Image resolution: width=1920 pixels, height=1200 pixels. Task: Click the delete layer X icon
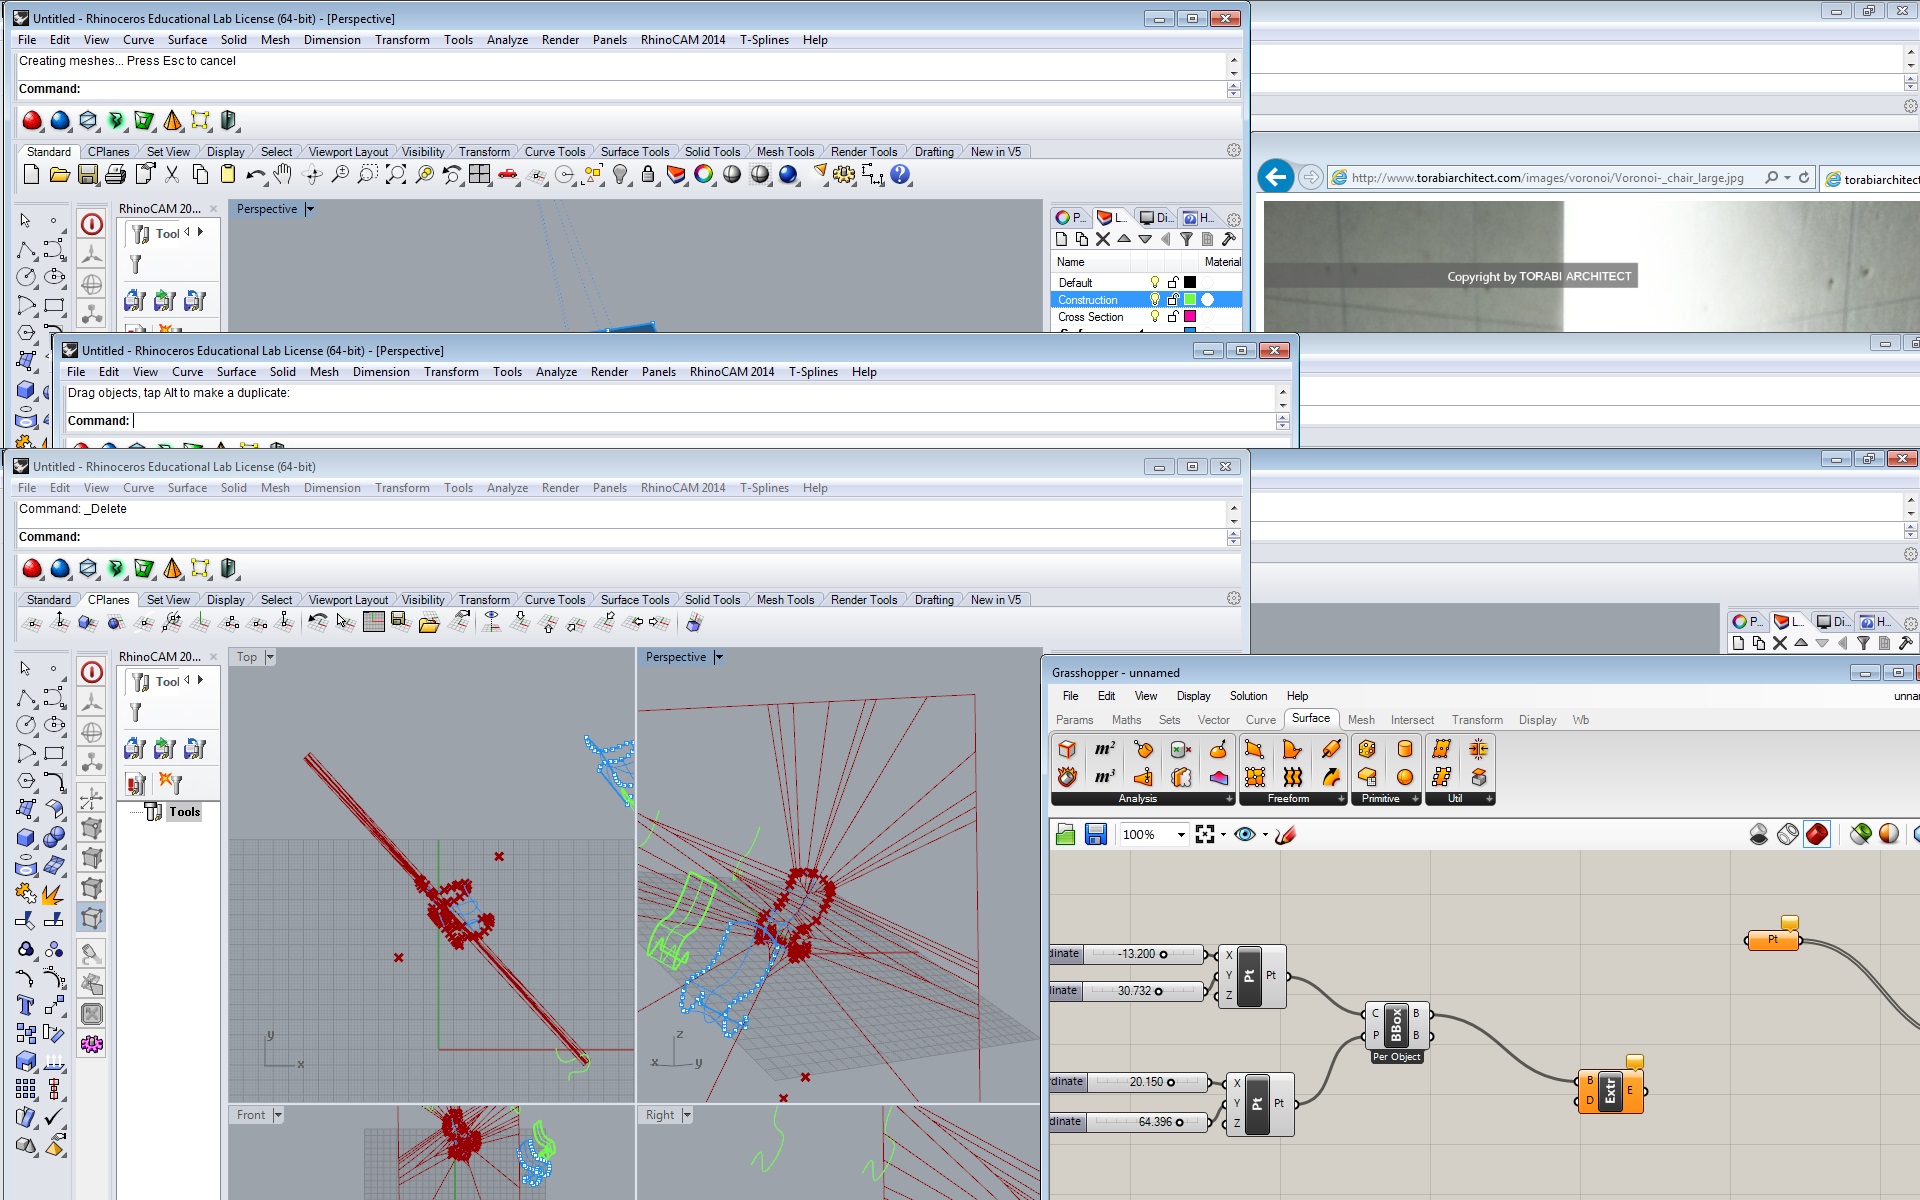[1103, 239]
